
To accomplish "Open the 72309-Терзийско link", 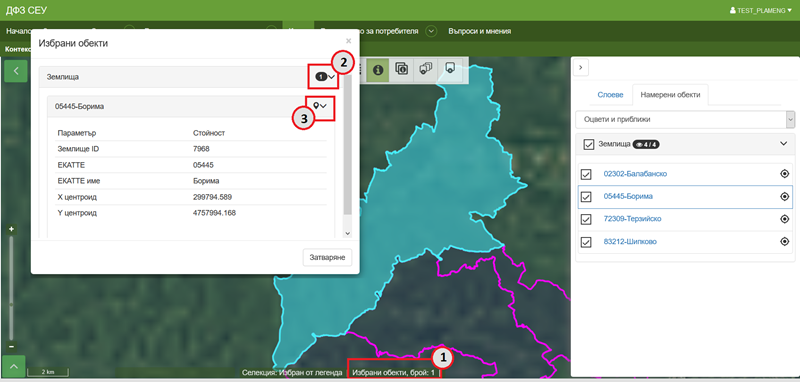I will click(632, 219).
